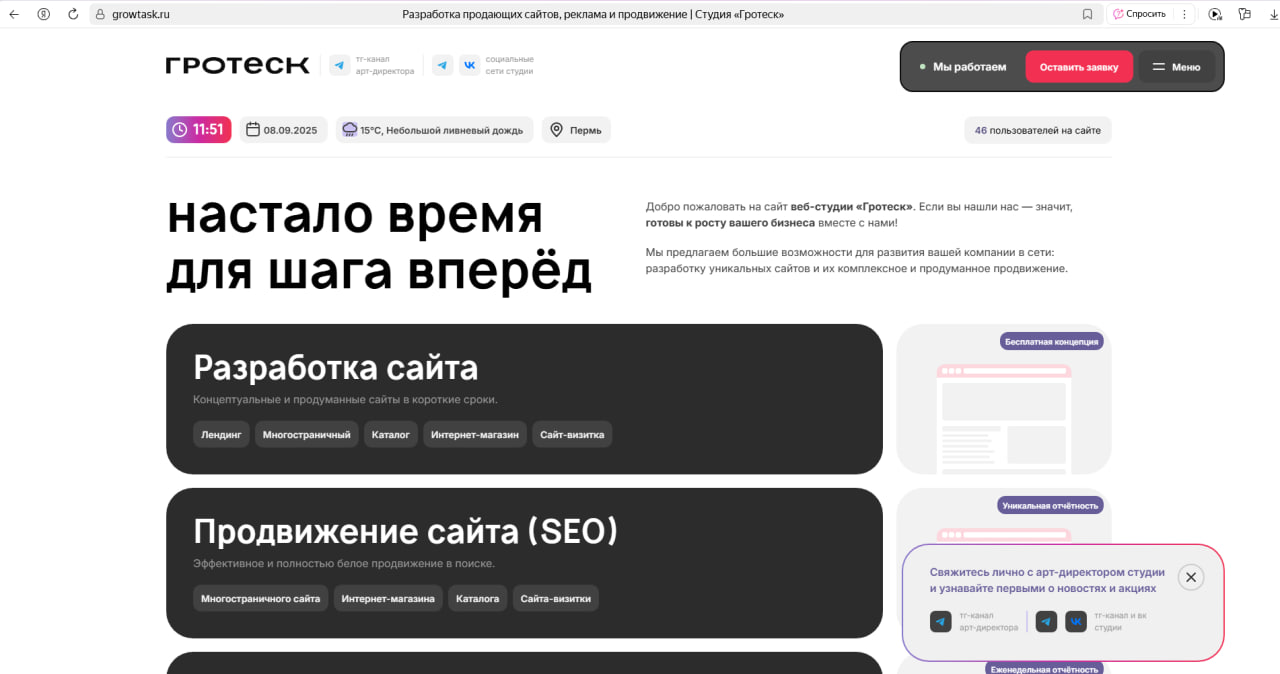Click the Бесплатная концепция thumbnail card
1280x674 pixels.
click(1004, 399)
